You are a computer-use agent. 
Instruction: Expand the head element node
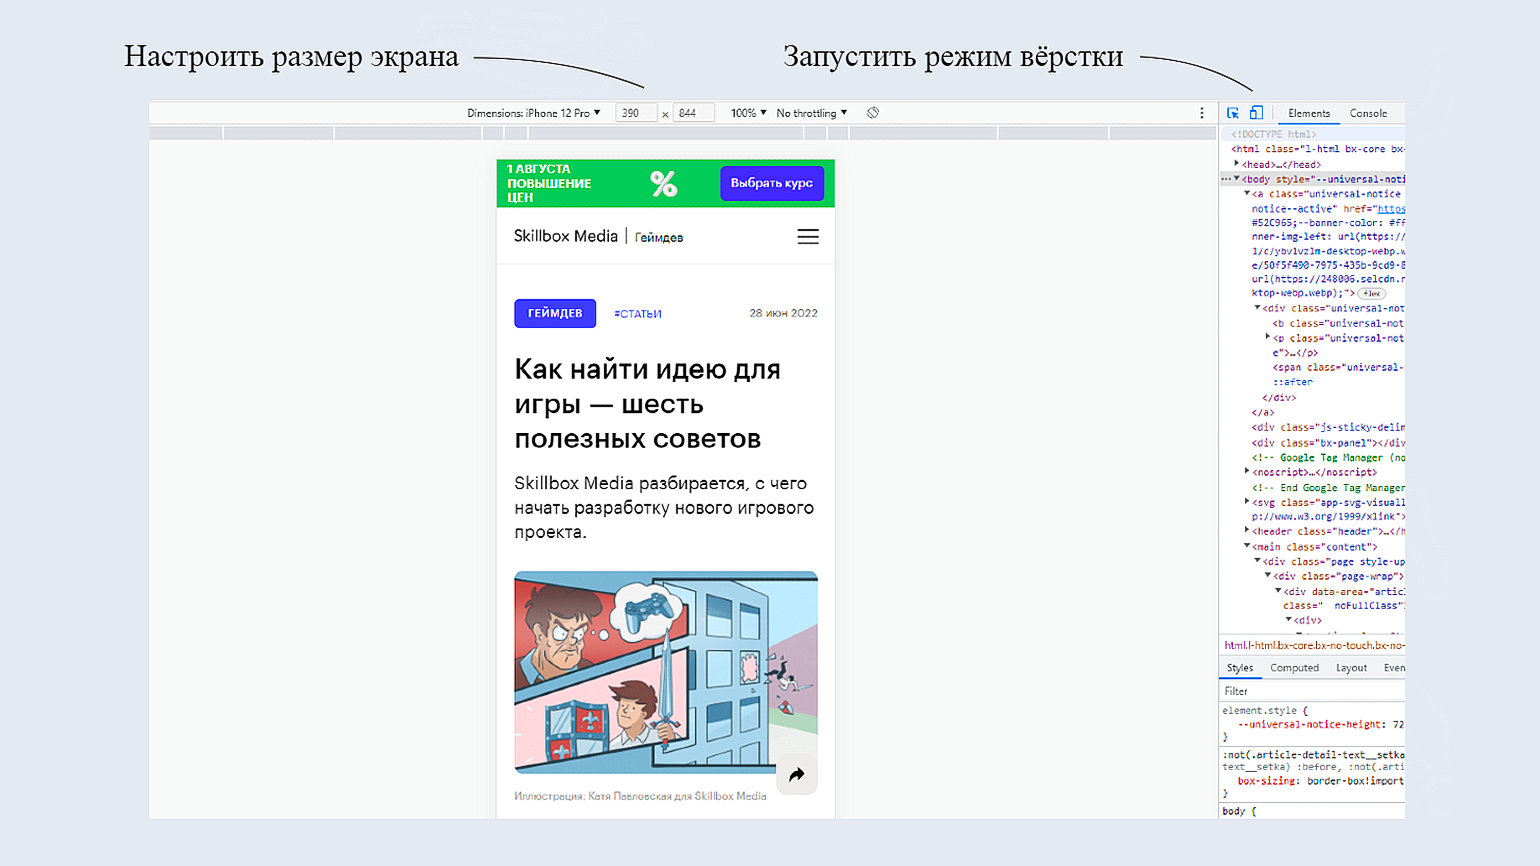coord(1237,164)
